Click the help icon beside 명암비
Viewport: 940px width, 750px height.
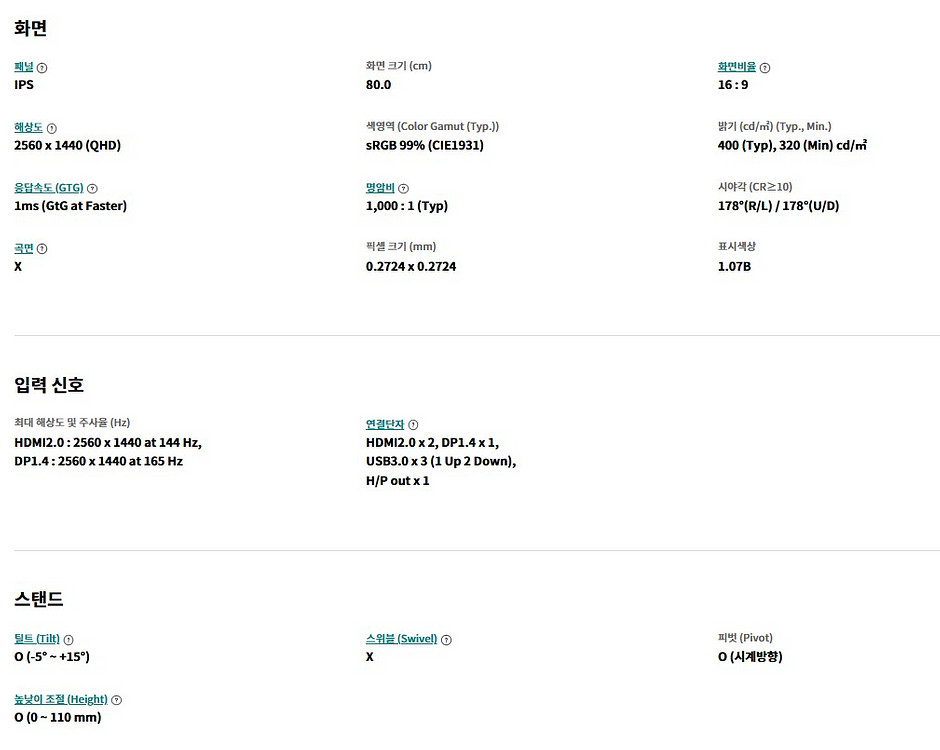(x=403, y=188)
